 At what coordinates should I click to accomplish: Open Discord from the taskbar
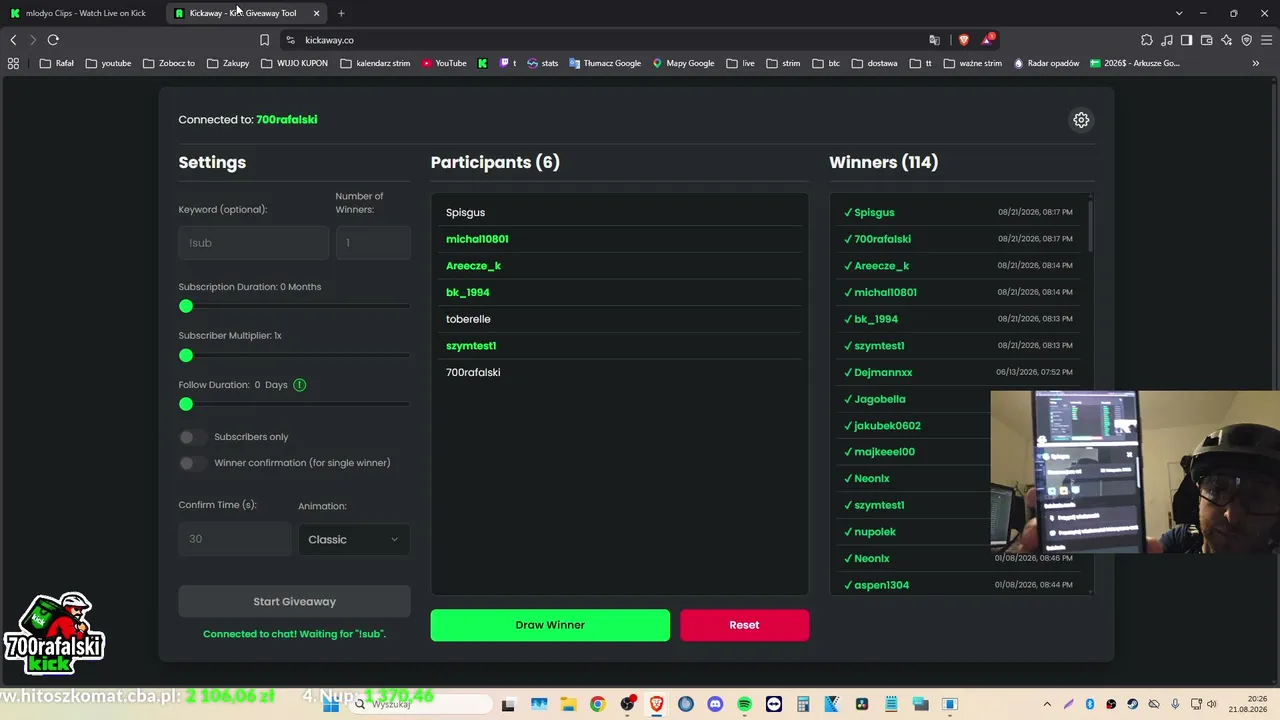(715, 704)
